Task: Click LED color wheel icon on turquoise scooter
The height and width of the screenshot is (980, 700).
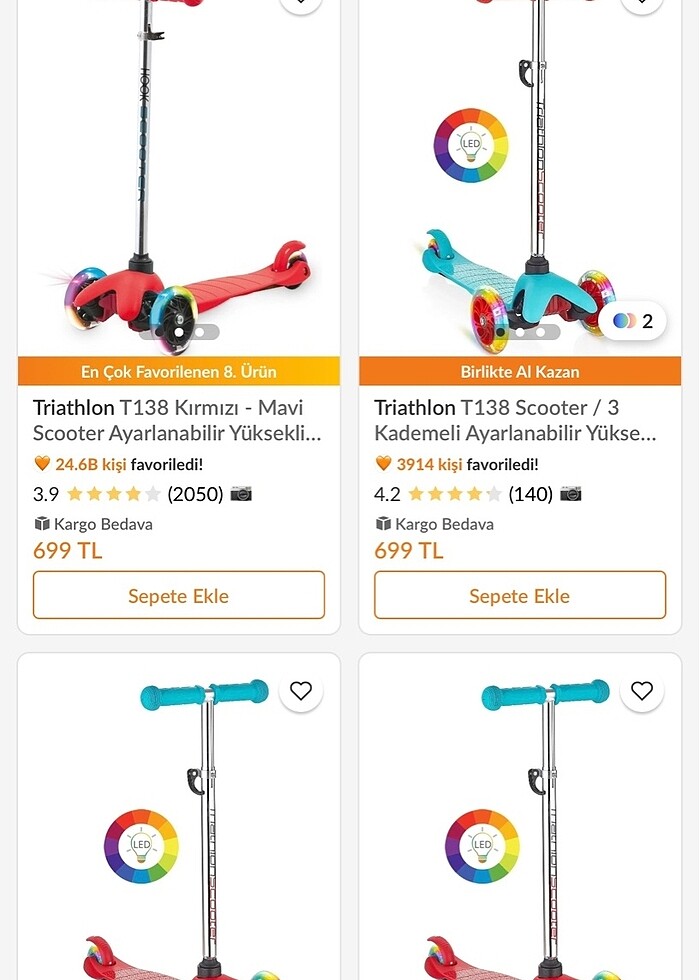Action: tap(471, 146)
